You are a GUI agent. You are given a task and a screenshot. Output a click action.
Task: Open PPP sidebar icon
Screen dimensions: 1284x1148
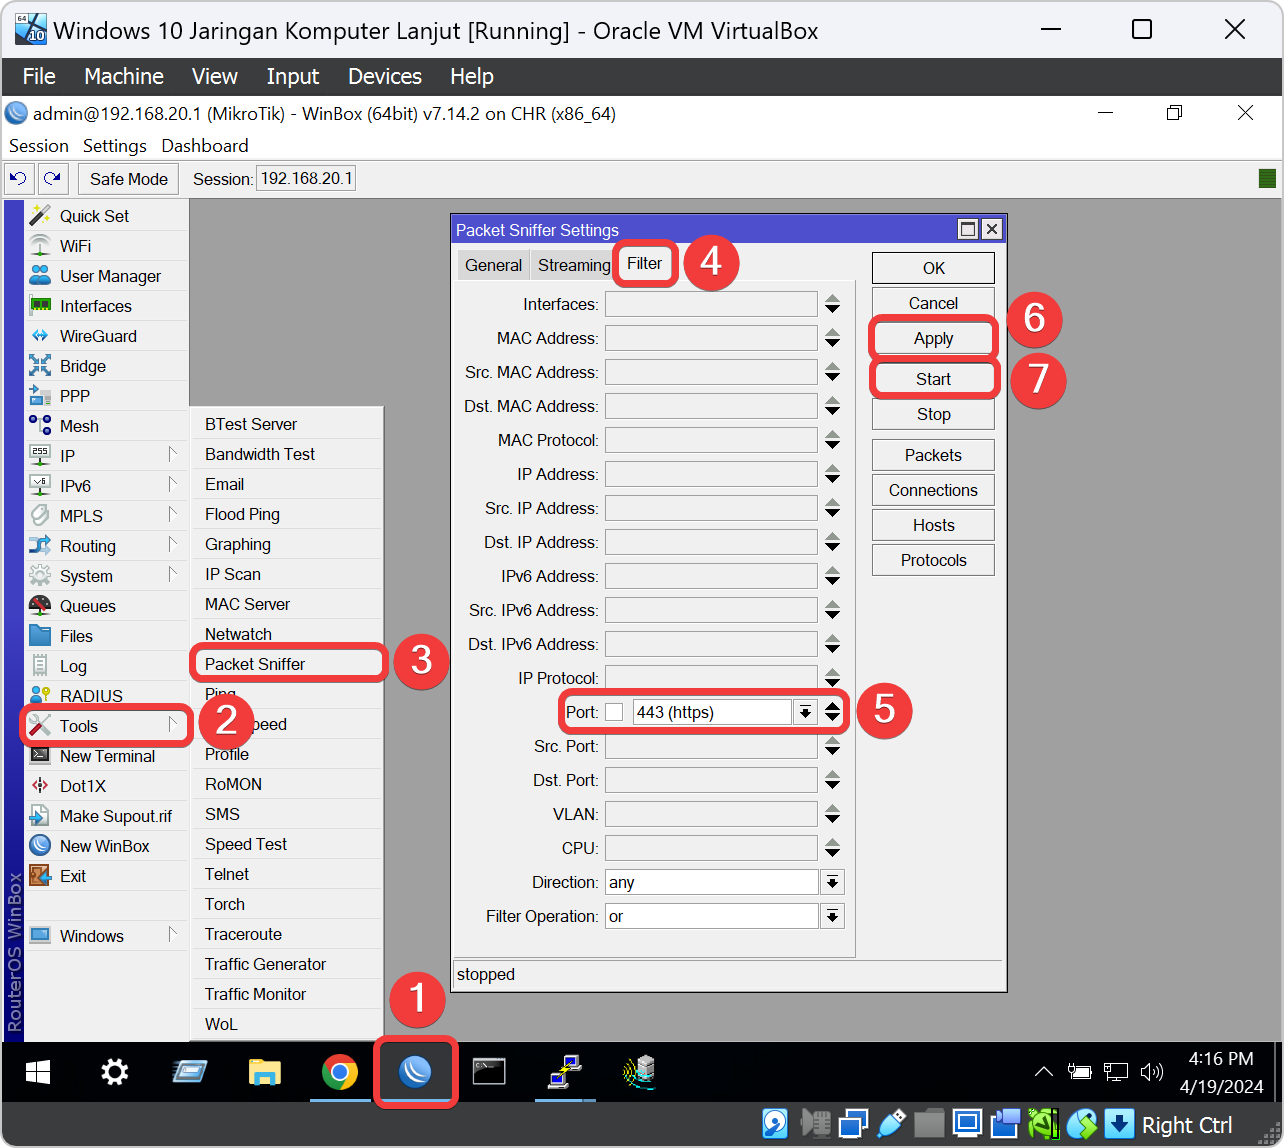[x=40, y=395]
